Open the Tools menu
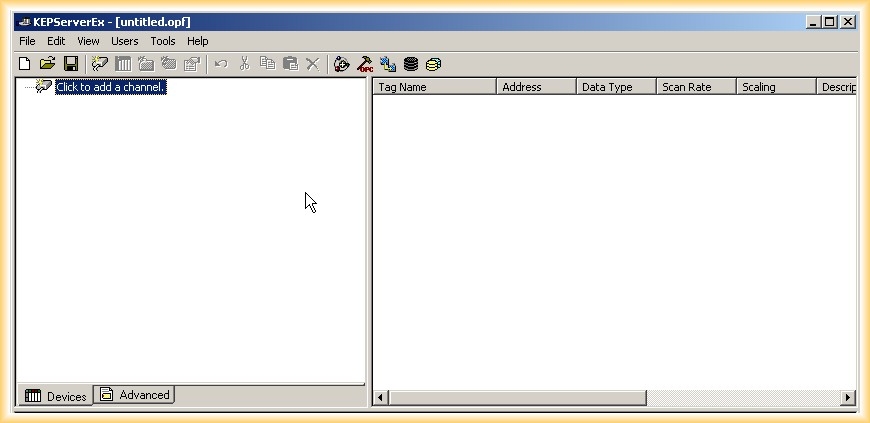 point(163,41)
